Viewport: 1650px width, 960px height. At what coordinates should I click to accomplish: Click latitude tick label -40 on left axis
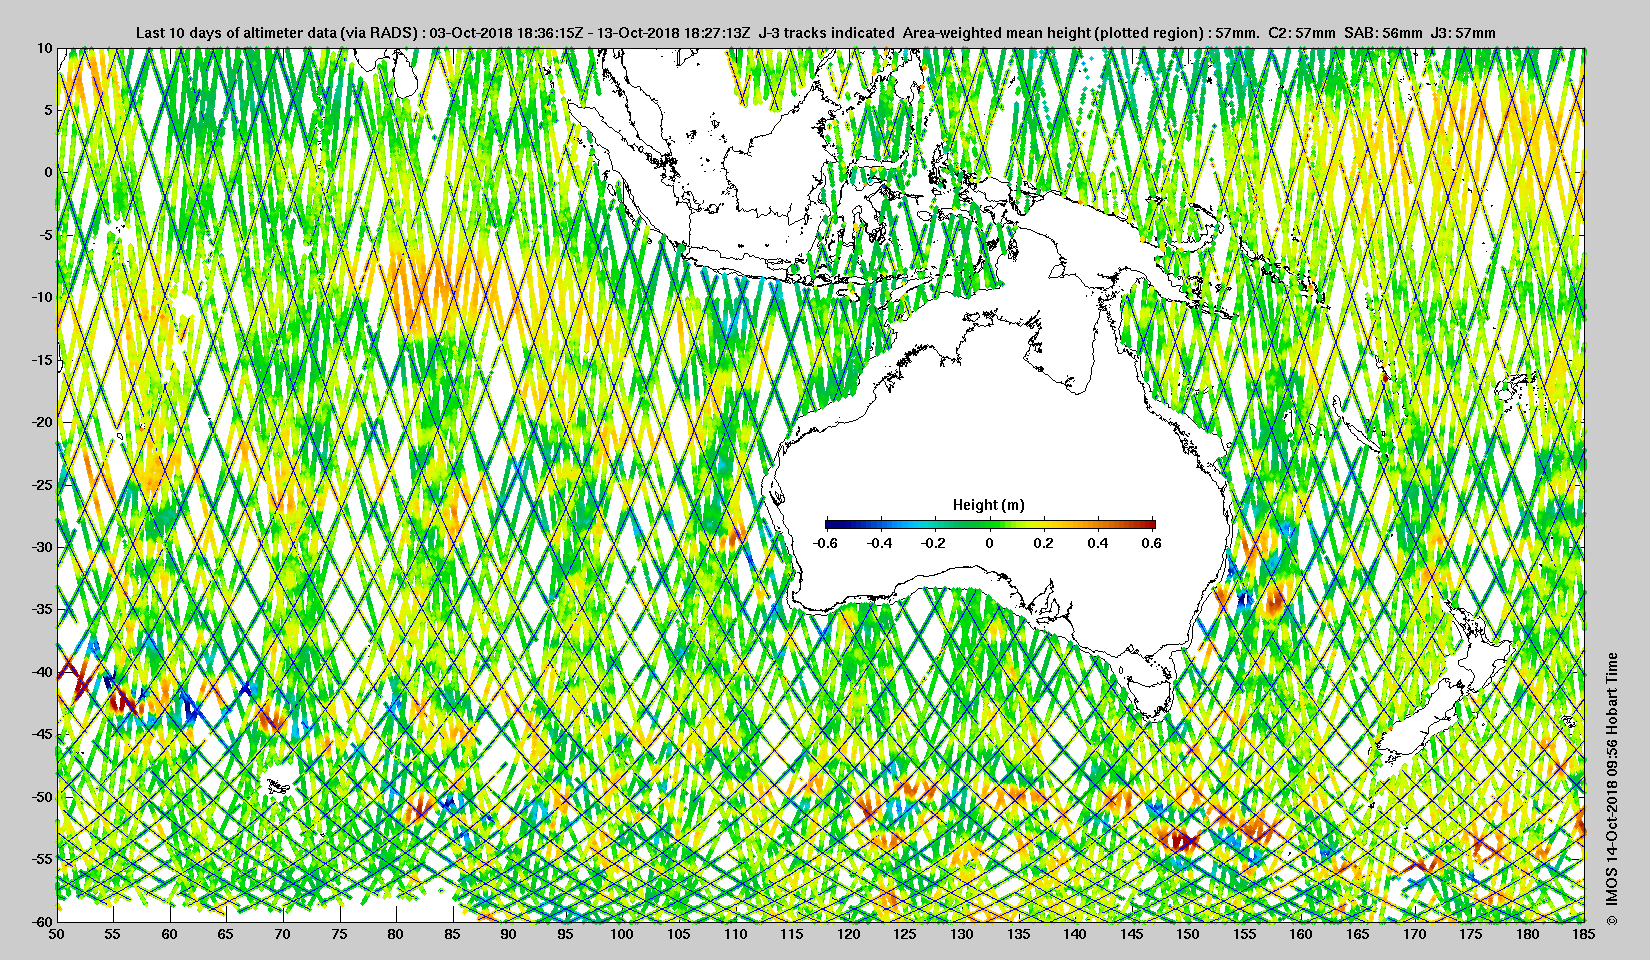click(41, 672)
